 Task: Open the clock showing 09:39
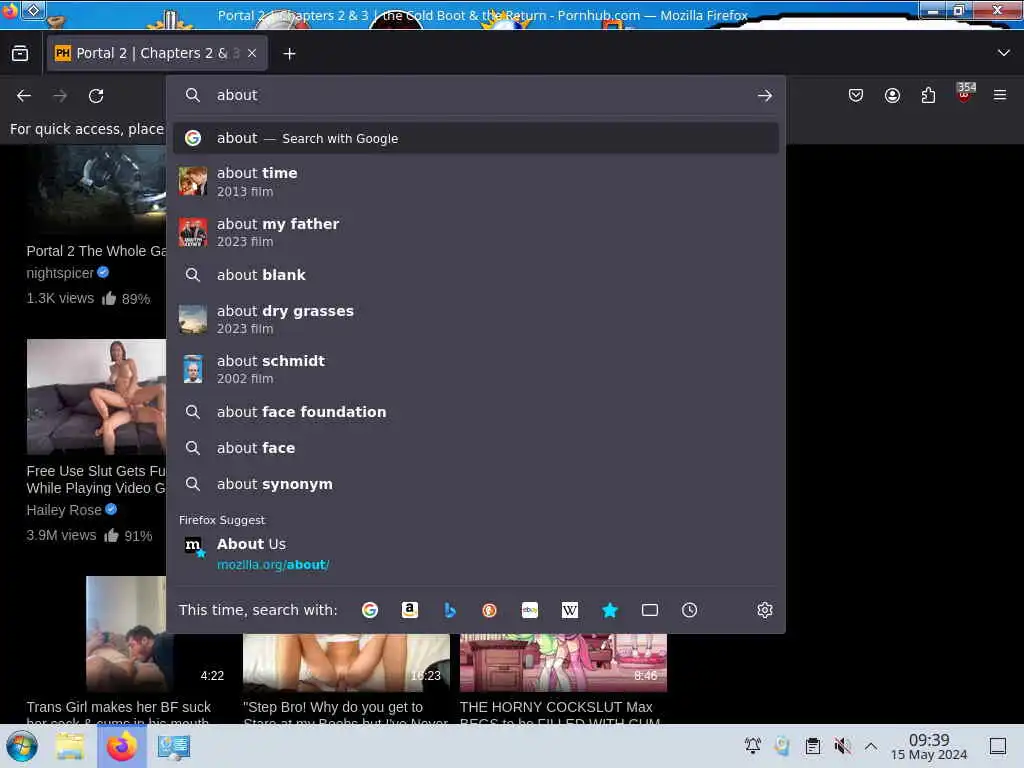point(929,746)
